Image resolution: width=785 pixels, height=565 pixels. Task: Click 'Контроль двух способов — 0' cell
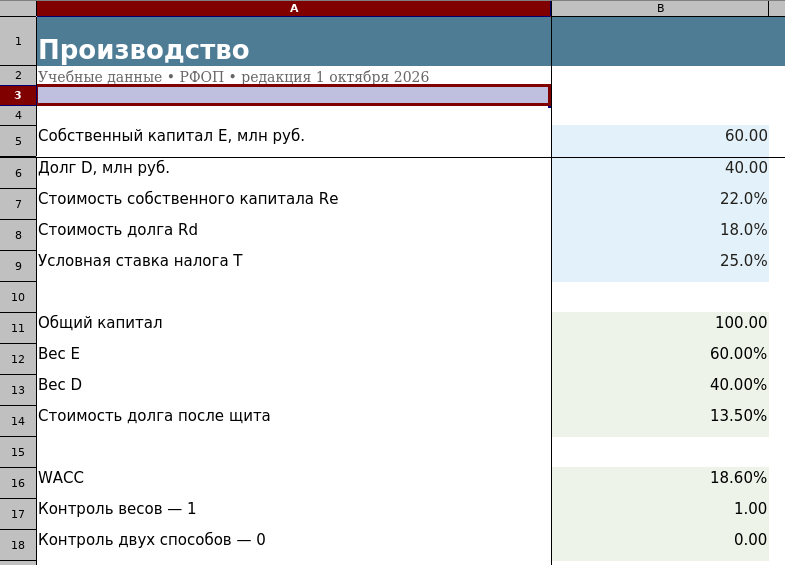click(294, 545)
